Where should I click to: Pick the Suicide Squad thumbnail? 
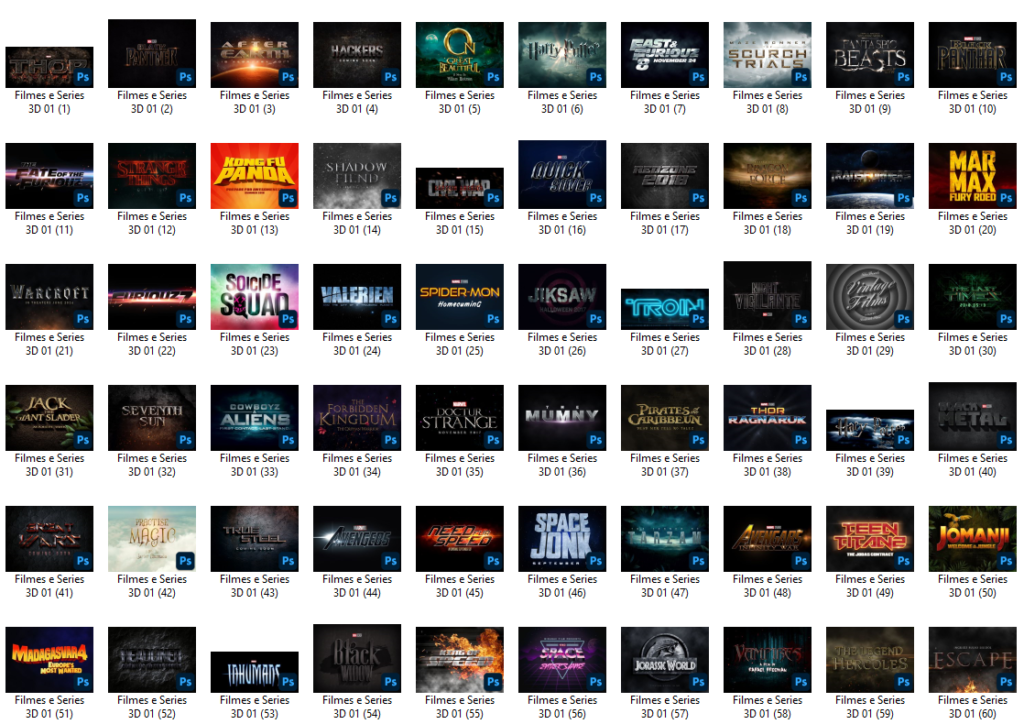(x=254, y=297)
